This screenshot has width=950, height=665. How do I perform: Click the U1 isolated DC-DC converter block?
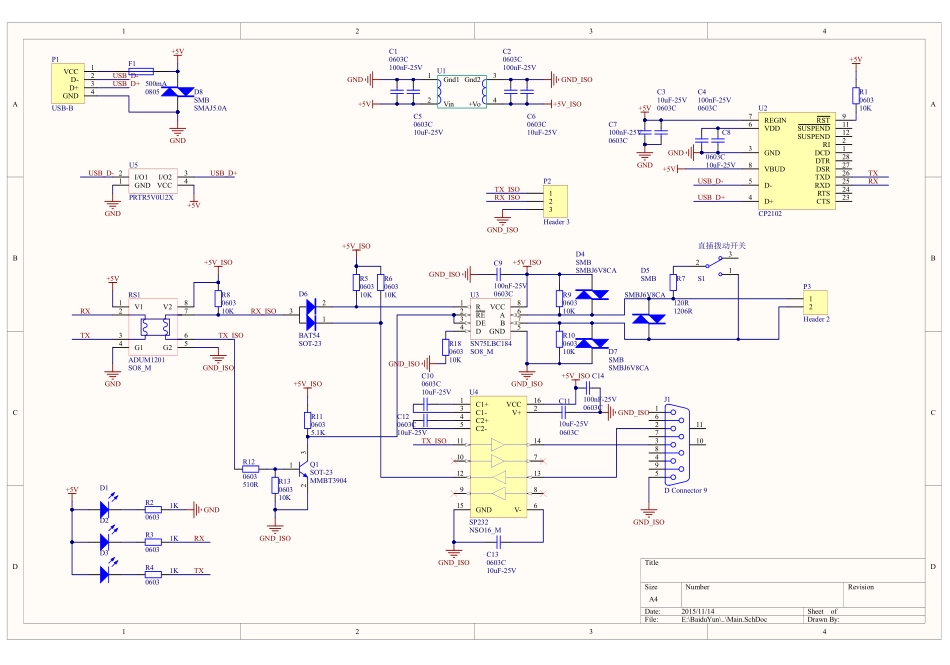pyautogui.click(x=462, y=91)
